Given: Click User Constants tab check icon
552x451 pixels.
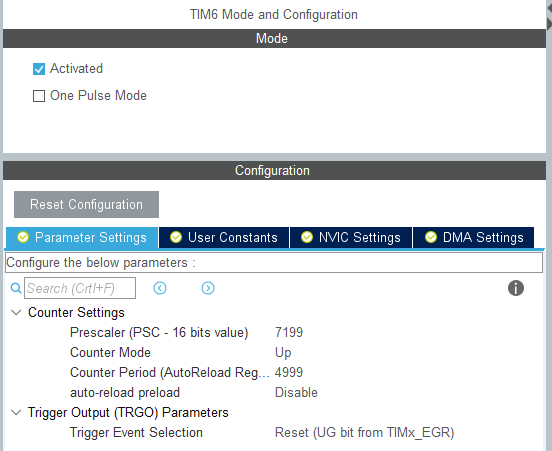Looking at the screenshot, I should [176, 237].
